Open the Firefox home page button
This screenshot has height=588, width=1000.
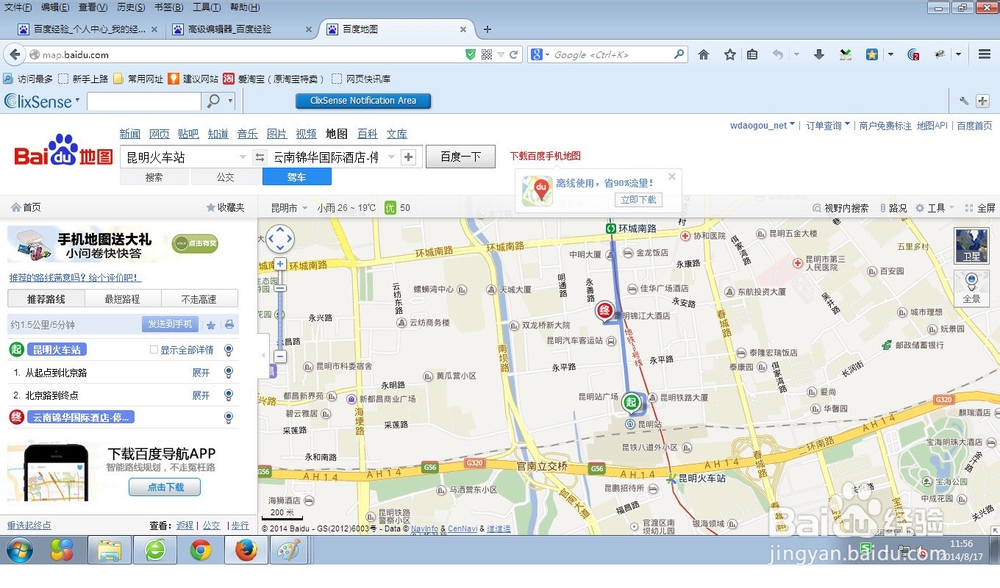(x=703, y=55)
